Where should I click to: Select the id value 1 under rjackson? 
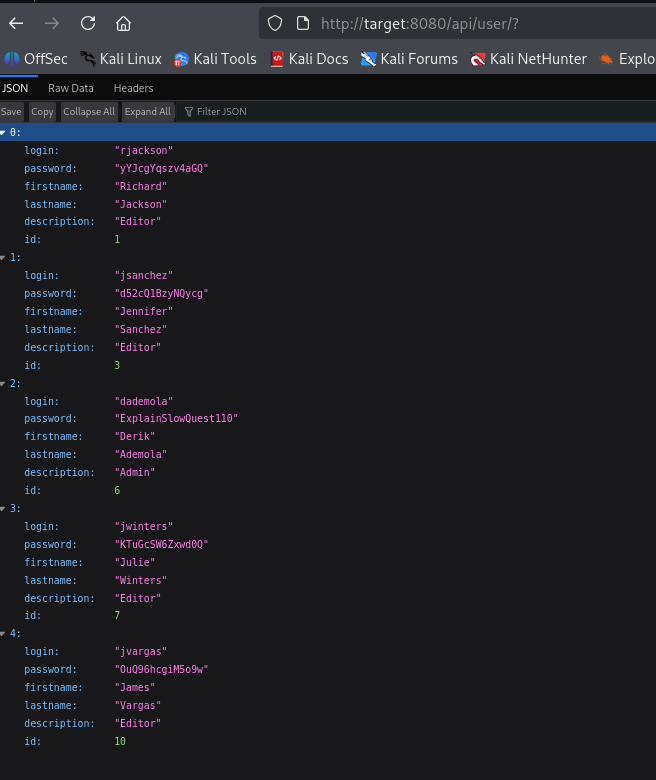pos(117,239)
